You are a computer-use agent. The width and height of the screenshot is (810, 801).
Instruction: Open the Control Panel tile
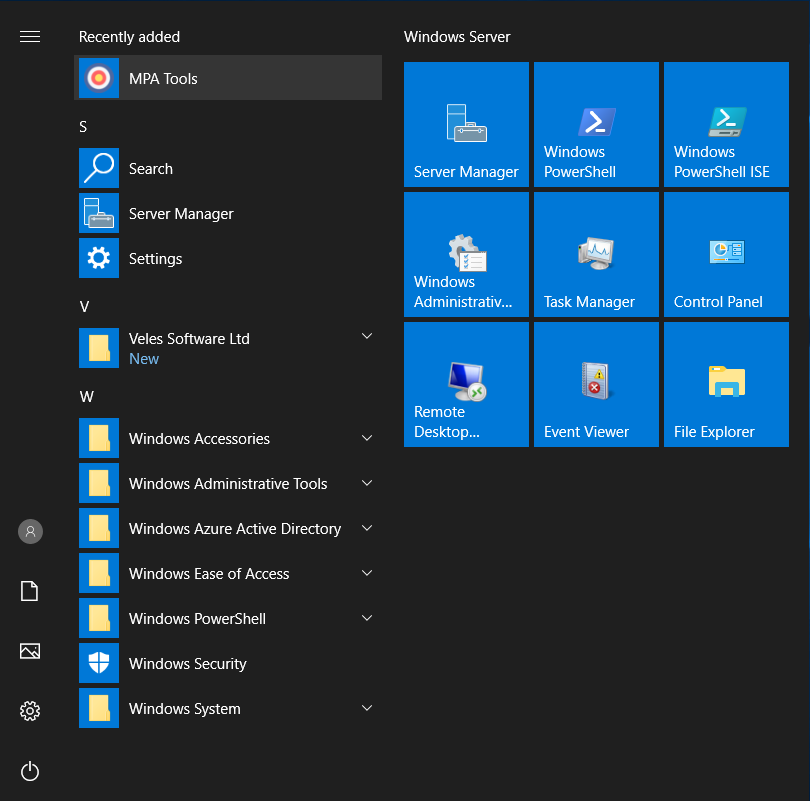(726, 255)
